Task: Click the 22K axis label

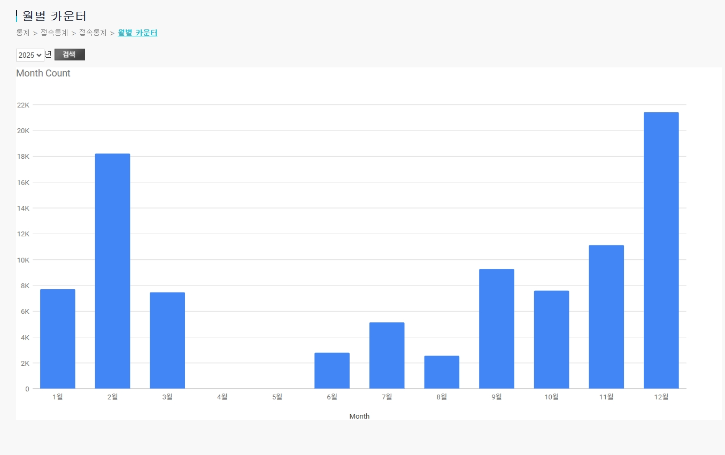Action: click(x=23, y=105)
